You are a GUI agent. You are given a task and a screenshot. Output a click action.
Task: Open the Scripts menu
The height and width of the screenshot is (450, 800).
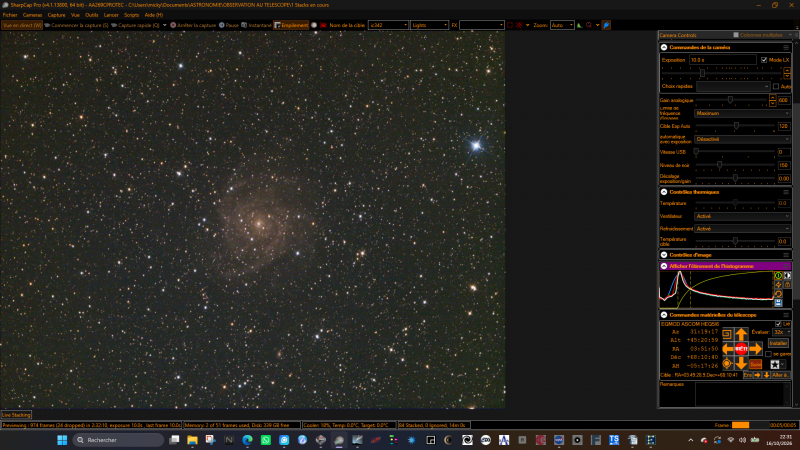pyautogui.click(x=132, y=15)
